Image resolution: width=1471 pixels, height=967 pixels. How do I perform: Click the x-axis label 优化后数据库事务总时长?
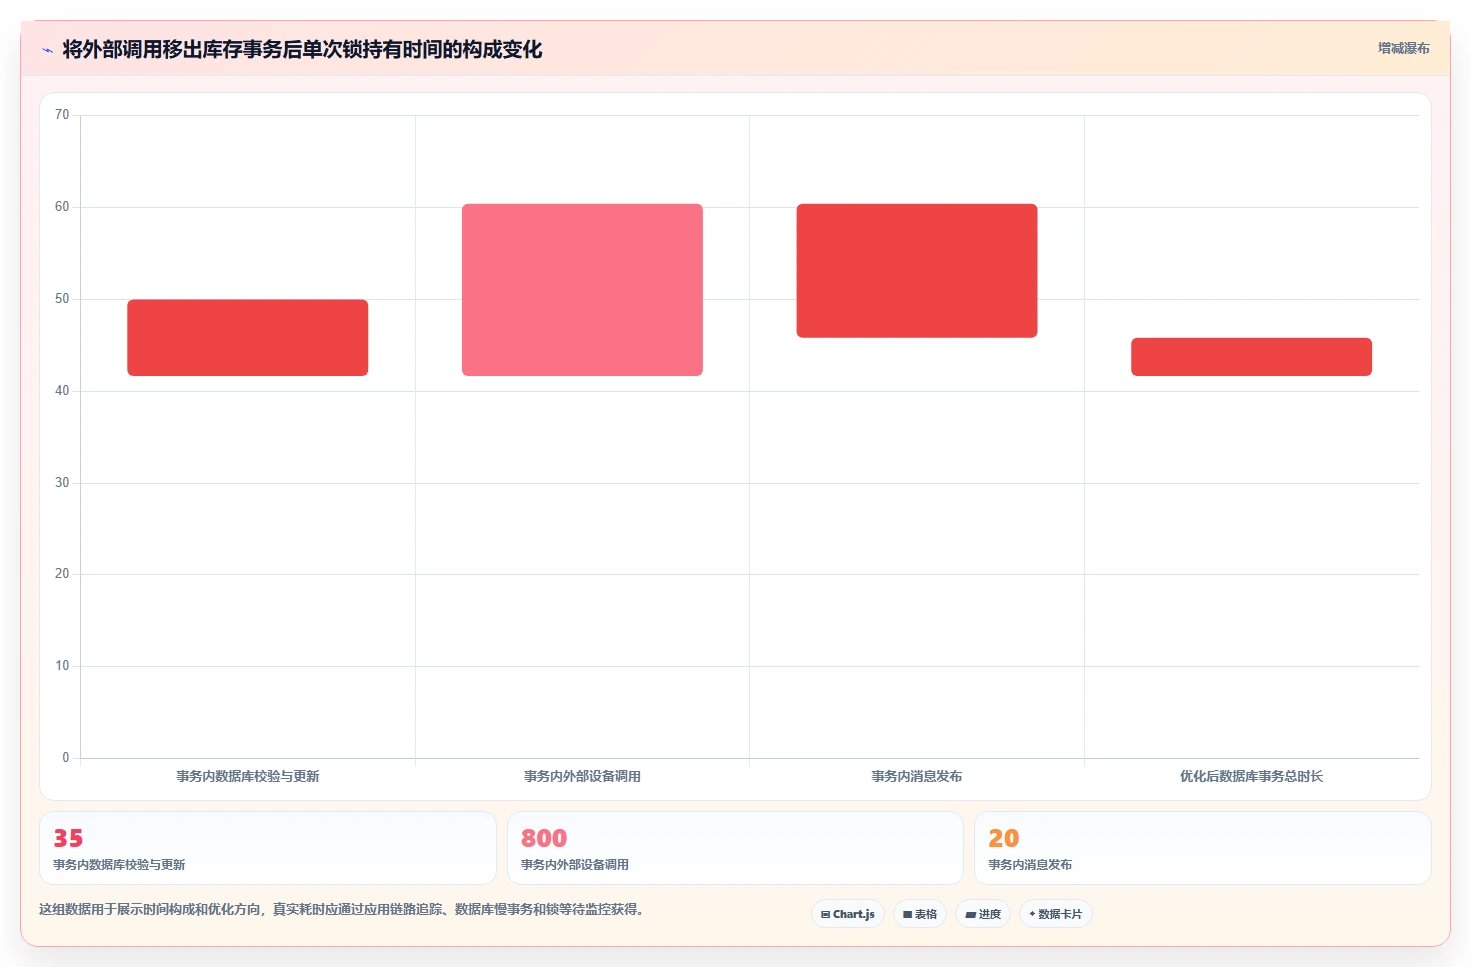[1251, 776]
